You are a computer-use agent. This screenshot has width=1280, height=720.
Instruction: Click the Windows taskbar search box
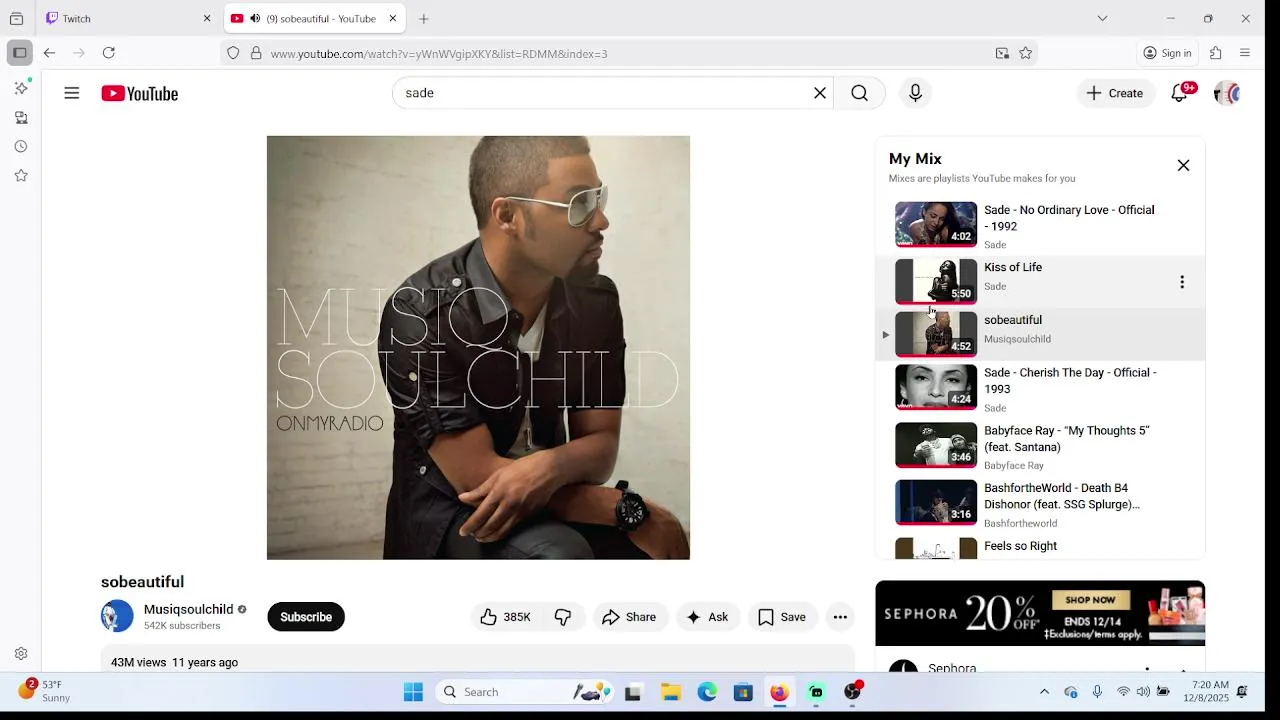tap(526, 692)
